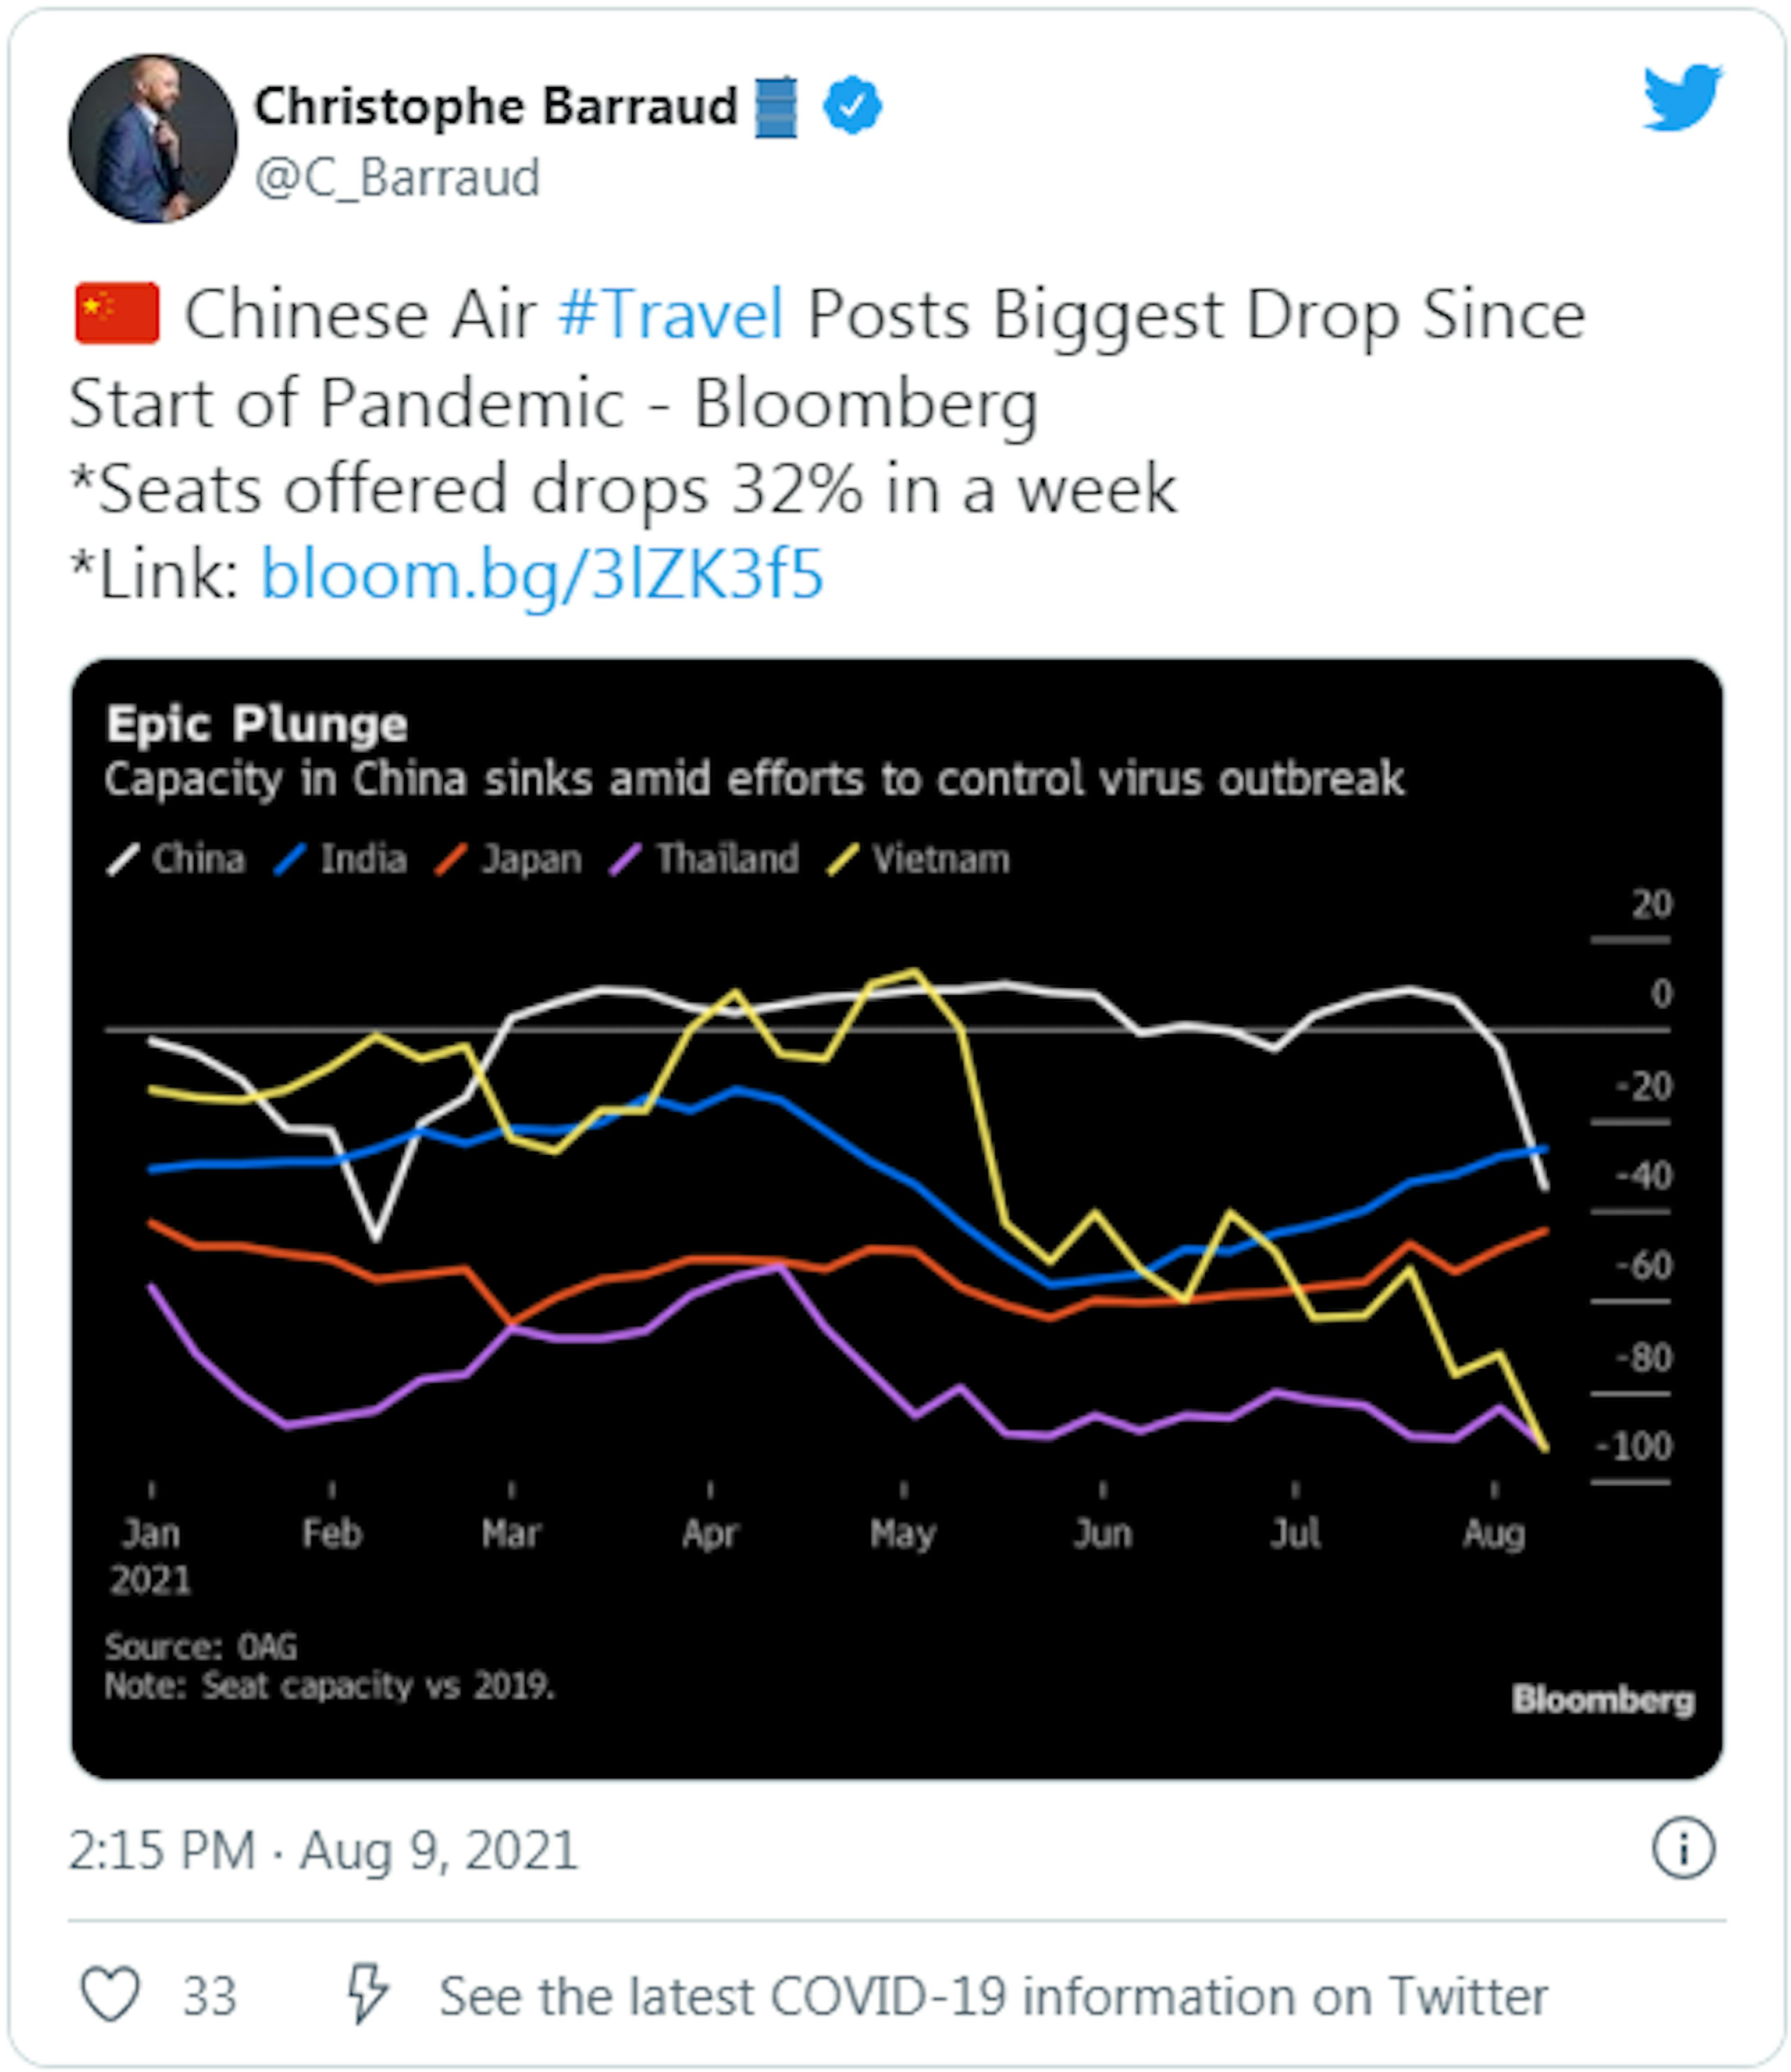Viewport: 1791px width, 2072px height.
Task: Open the bloom.bg/3lZK3f5 link
Action: [x=542, y=575]
